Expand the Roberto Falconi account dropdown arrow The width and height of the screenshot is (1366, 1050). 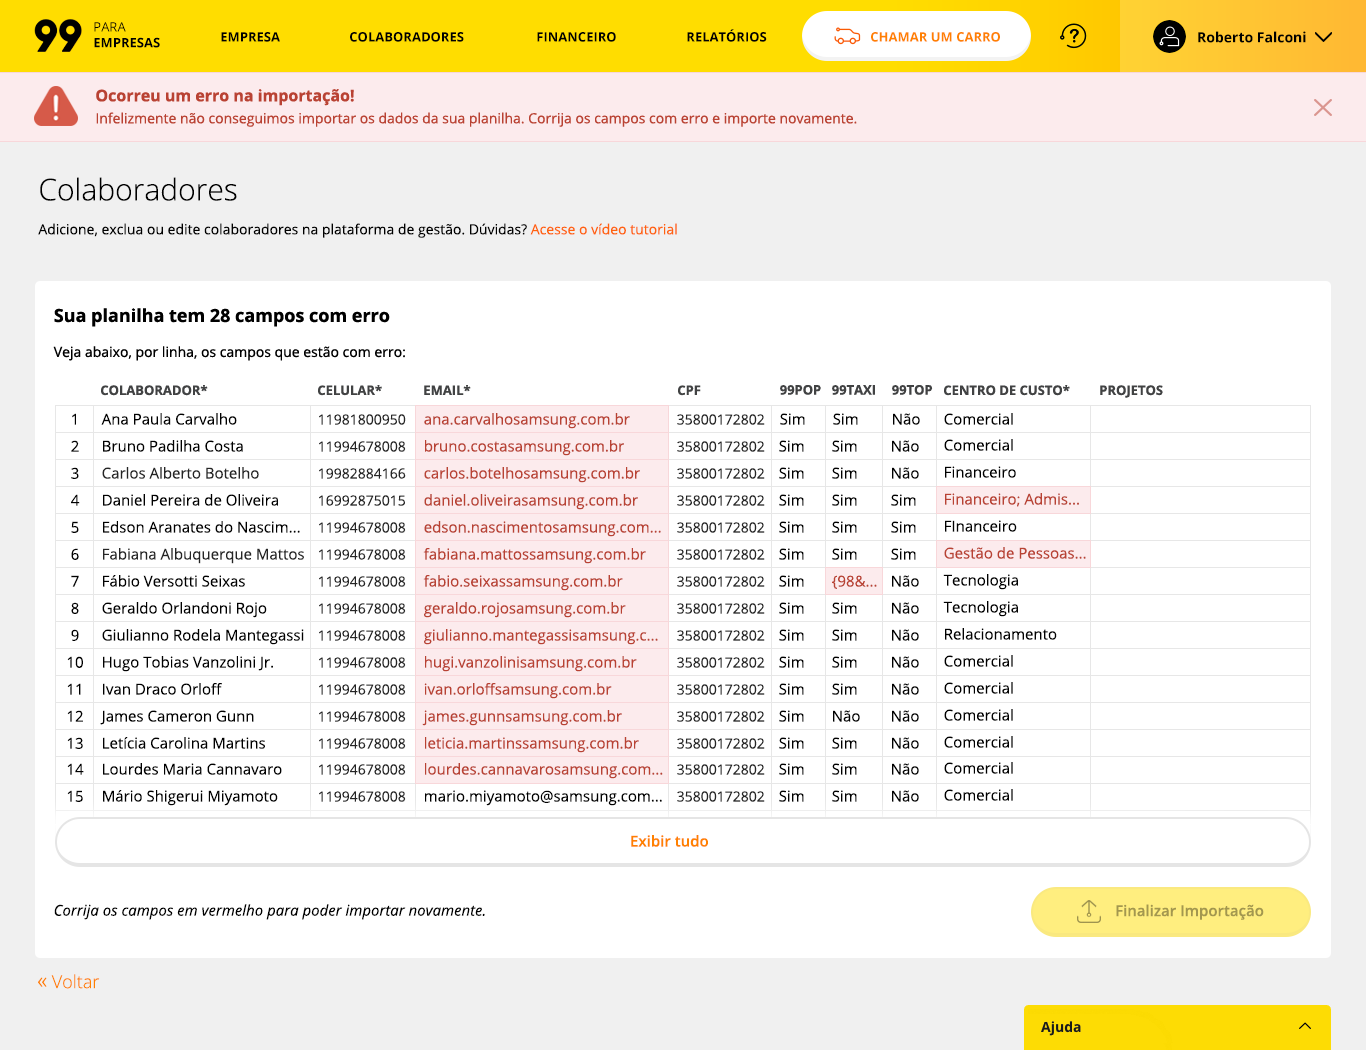(x=1324, y=37)
